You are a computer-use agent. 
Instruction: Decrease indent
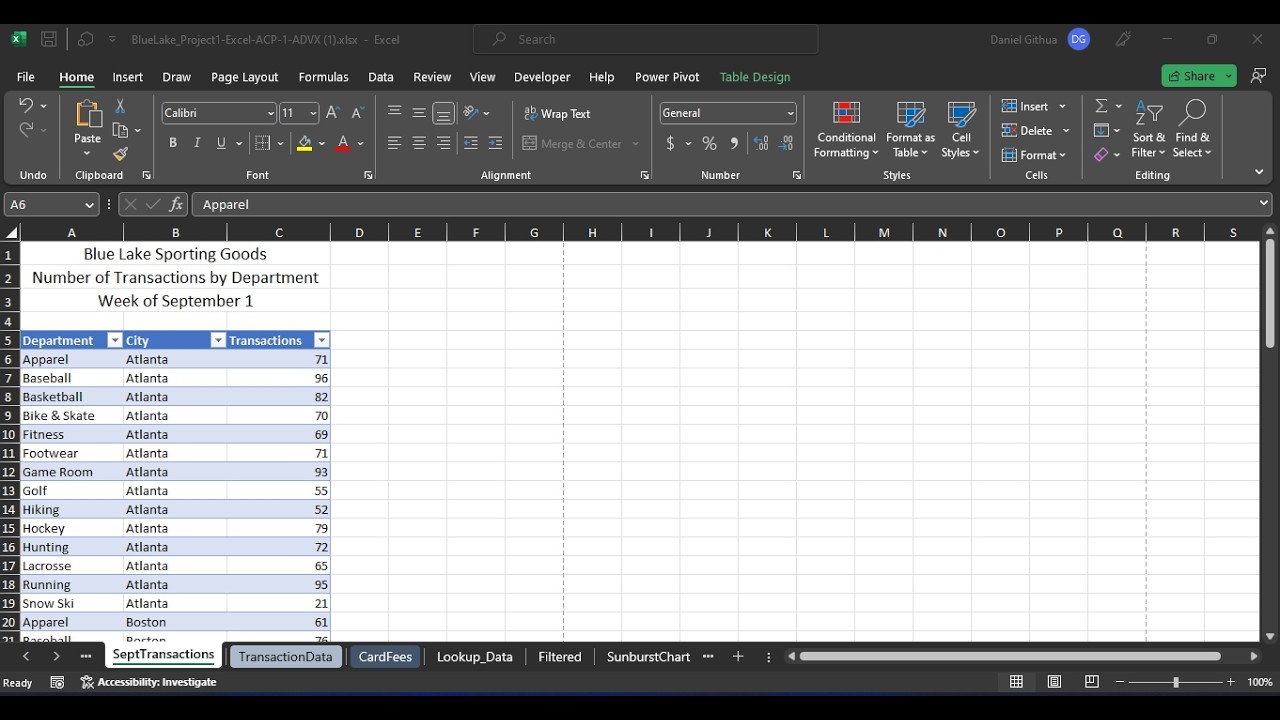pos(471,143)
